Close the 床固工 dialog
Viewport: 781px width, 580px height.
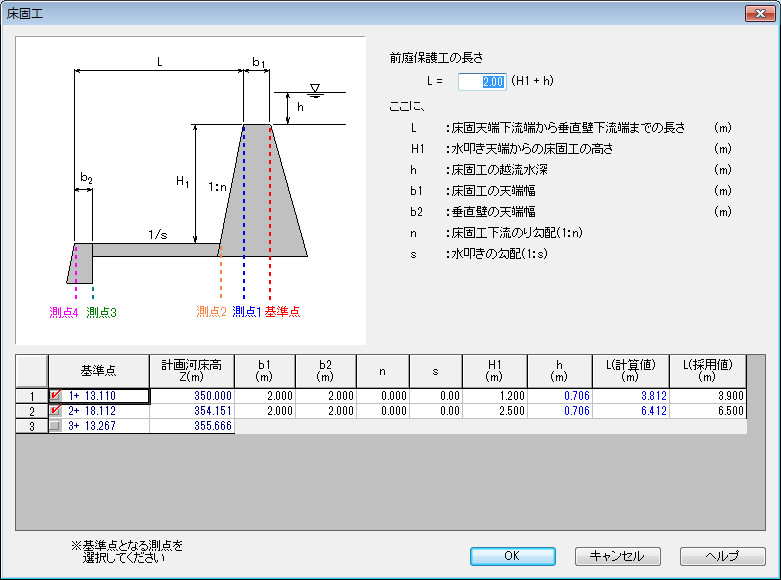[760, 13]
